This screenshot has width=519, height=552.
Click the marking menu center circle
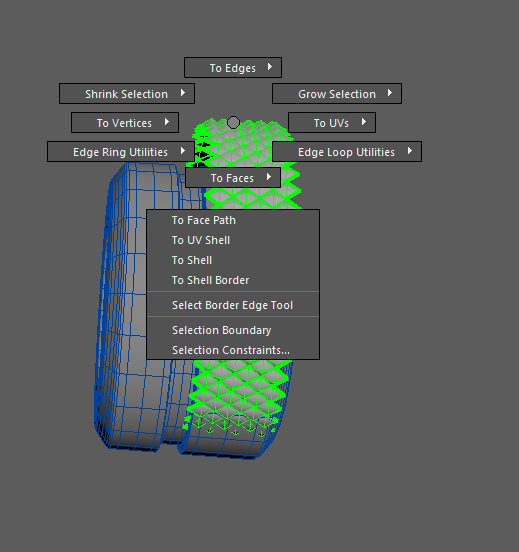233,123
